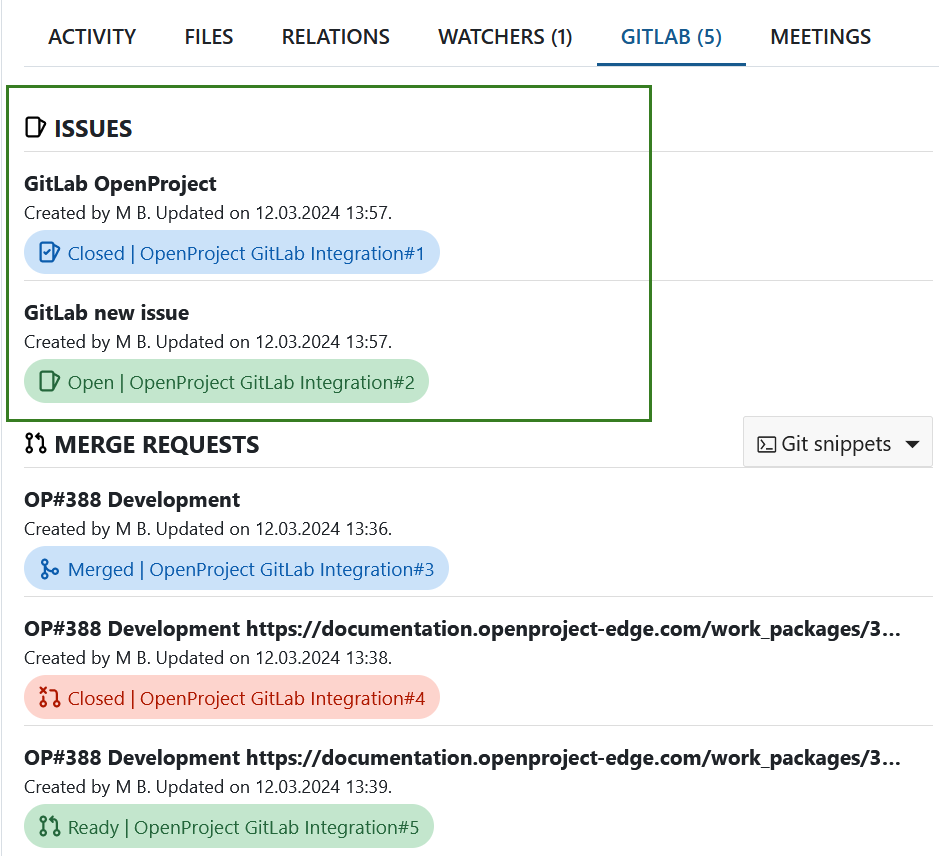
Task: Click the Git snippets button
Action: [838, 443]
